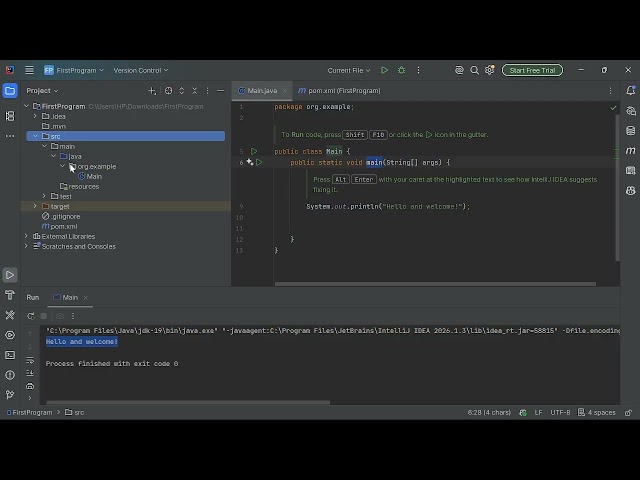640x480 pixels.
Task: Close the Main run tab
Action: (86, 298)
